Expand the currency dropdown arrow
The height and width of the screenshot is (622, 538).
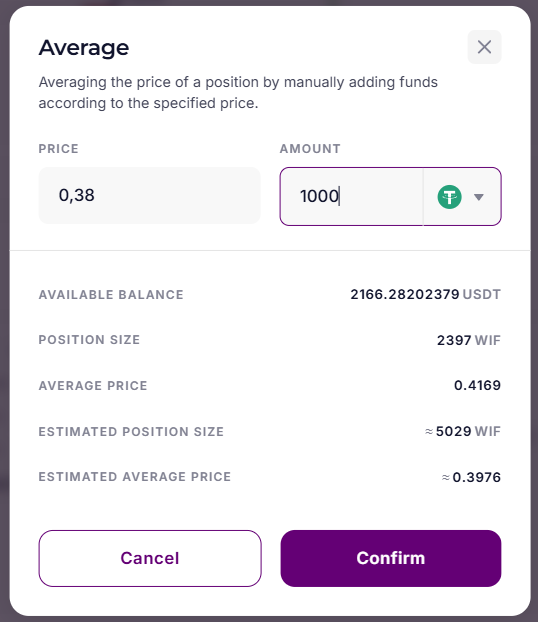pos(479,197)
